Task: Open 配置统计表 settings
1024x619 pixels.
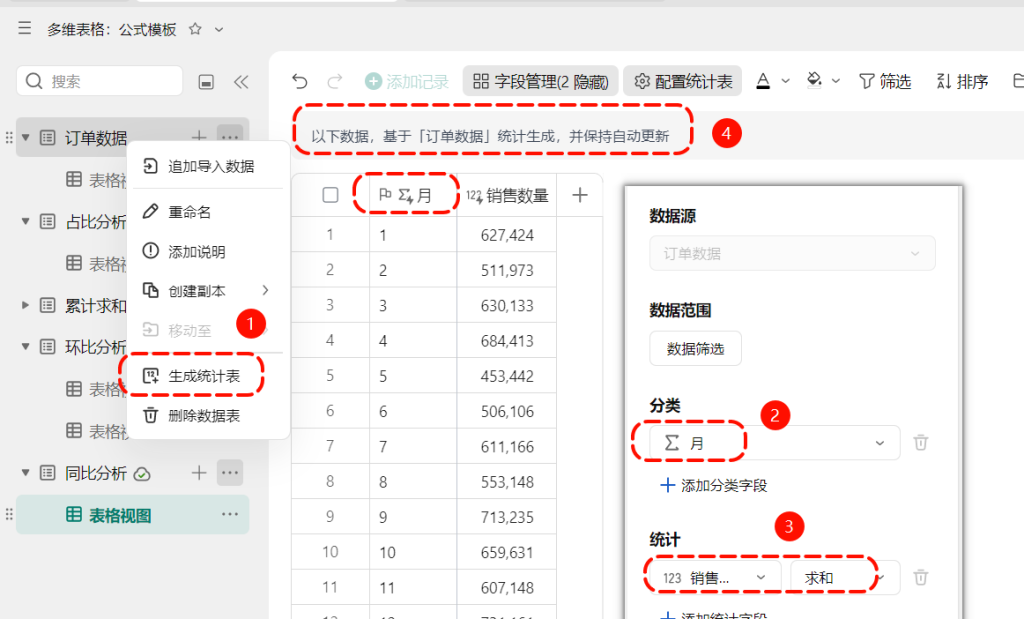Action: coord(683,81)
